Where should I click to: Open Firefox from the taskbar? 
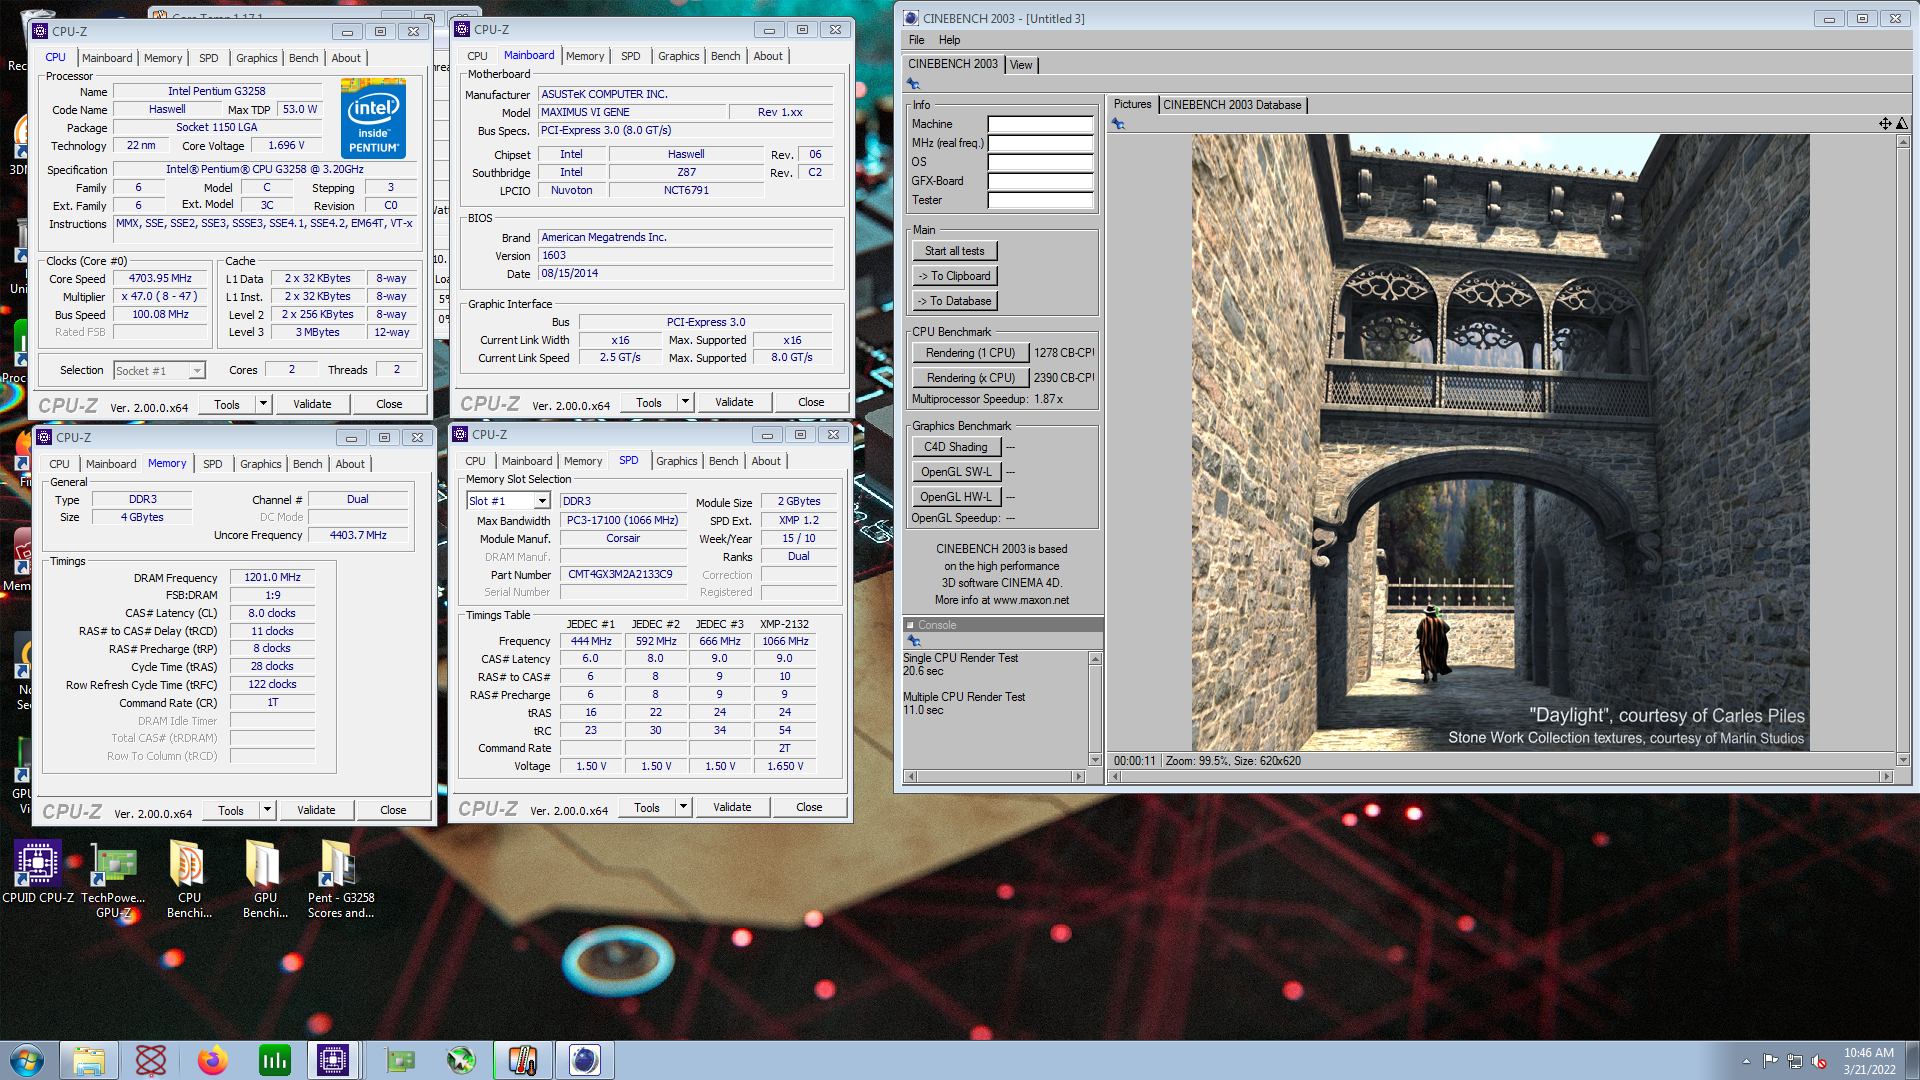pos(212,1060)
